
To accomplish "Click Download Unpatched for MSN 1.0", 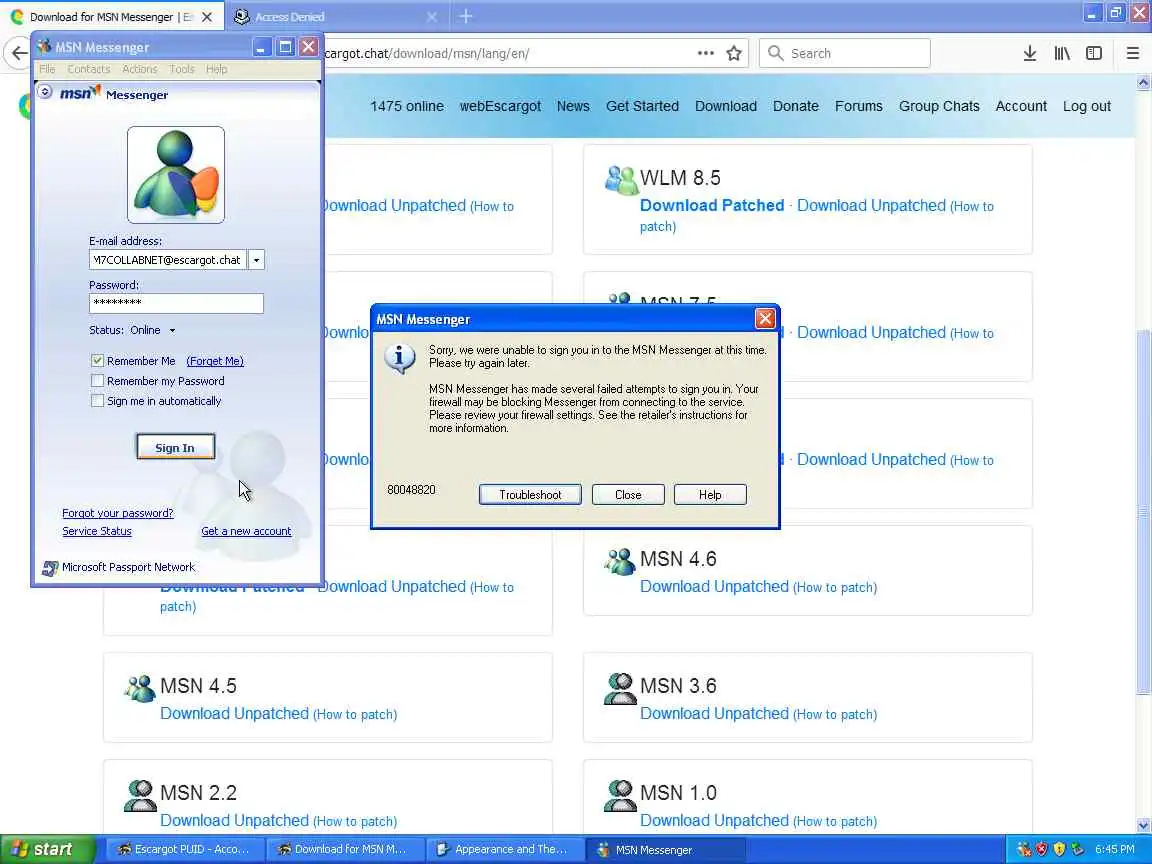I will pyautogui.click(x=714, y=820).
